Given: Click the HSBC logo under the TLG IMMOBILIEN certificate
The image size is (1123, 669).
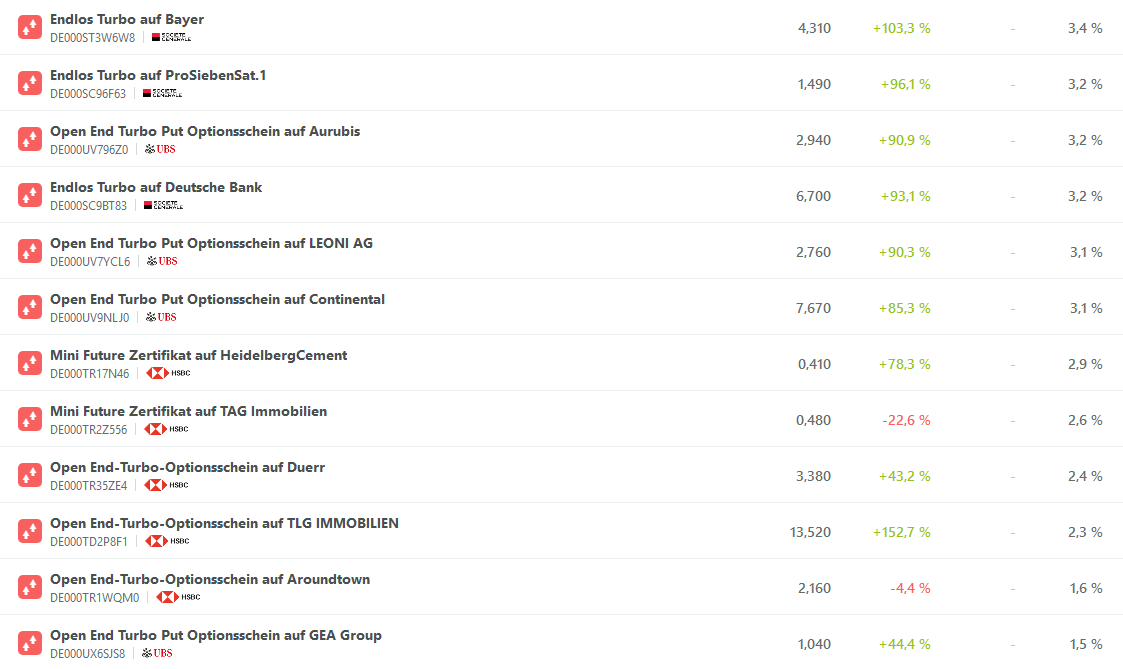Looking at the screenshot, I should [168, 541].
